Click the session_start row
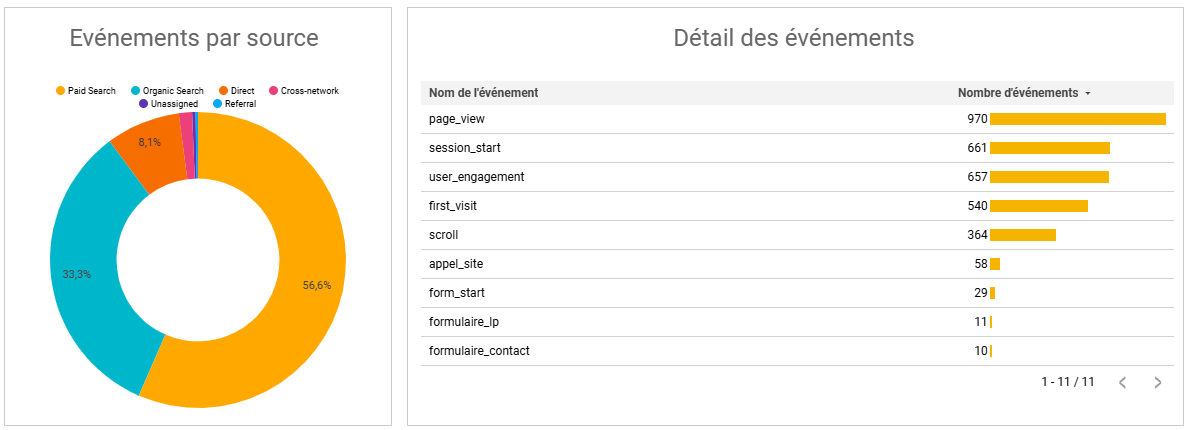1187x430 pixels. tap(795, 148)
